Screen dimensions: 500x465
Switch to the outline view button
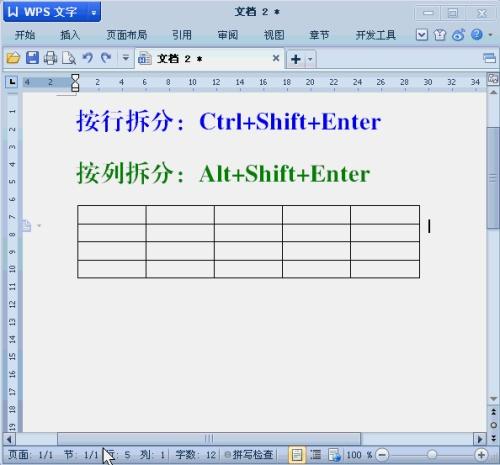coord(315,454)
